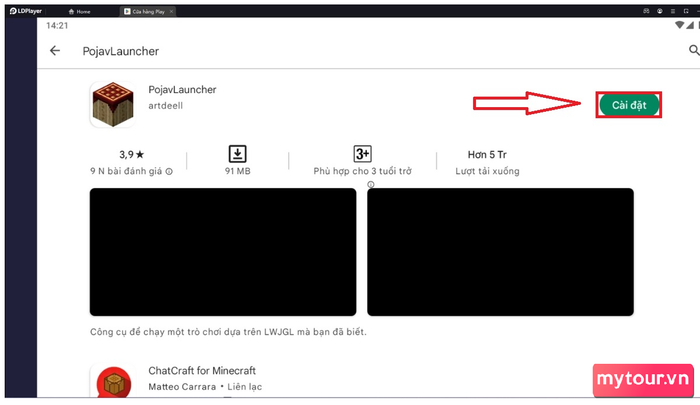This screenshot has width=700, height=405.
Task: Open developer page artdeell
Action: coord(166,106)
